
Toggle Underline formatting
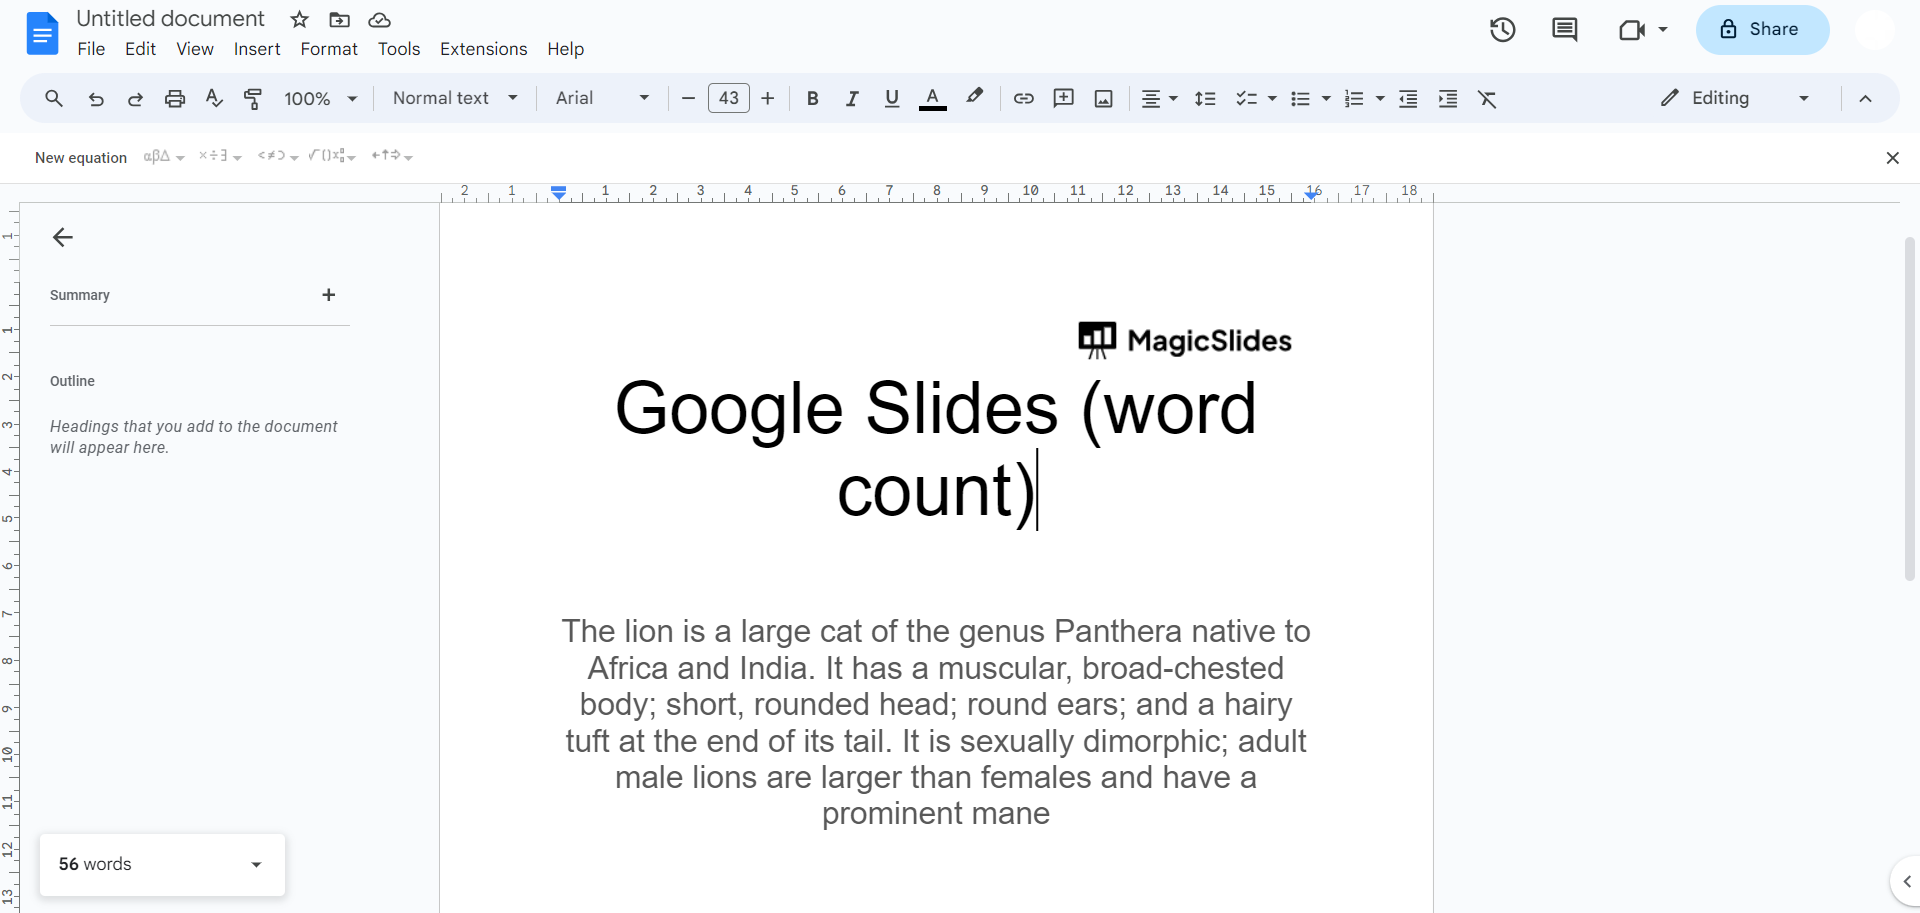point(892,98)
